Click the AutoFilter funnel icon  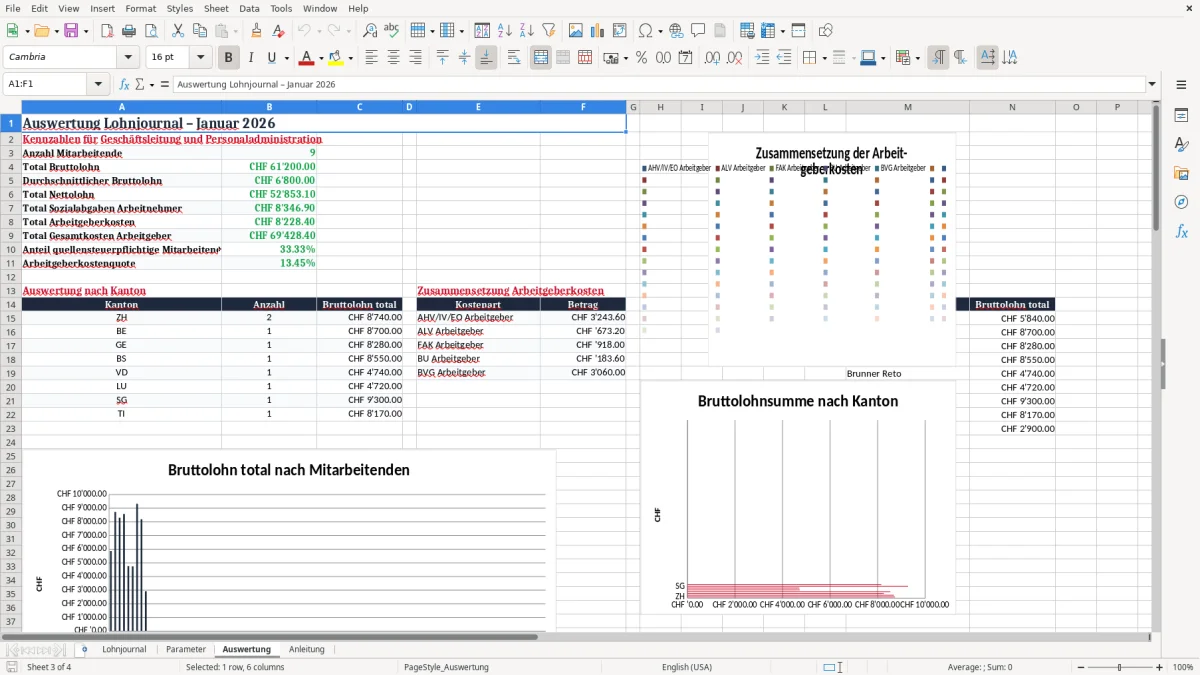click(548, 31)
